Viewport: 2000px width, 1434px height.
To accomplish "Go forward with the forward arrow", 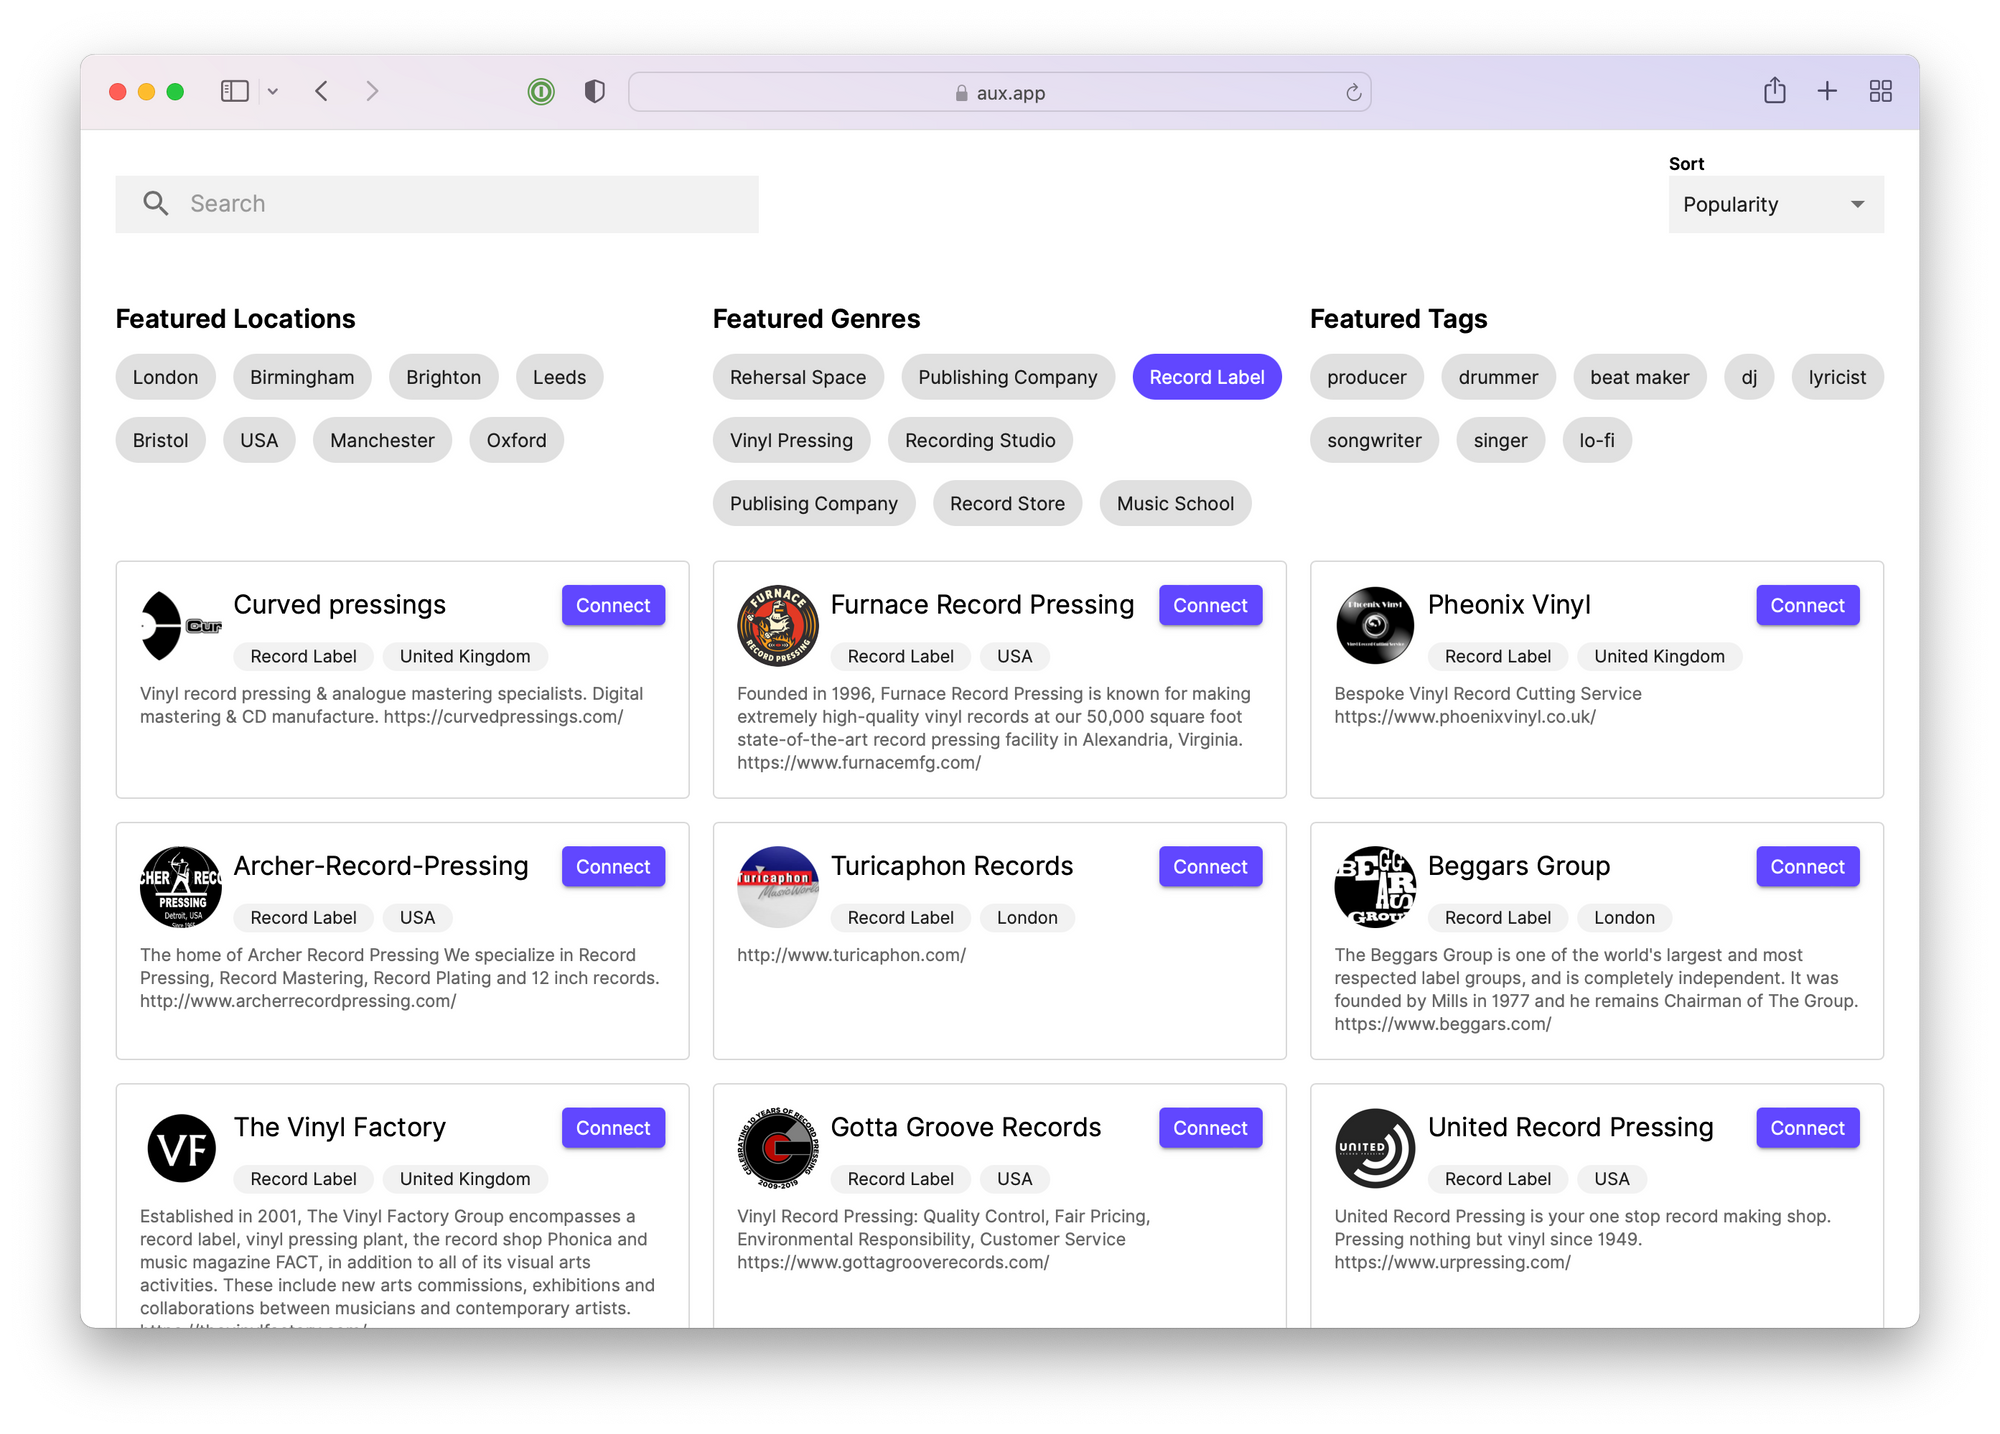I will coord(372,91).
